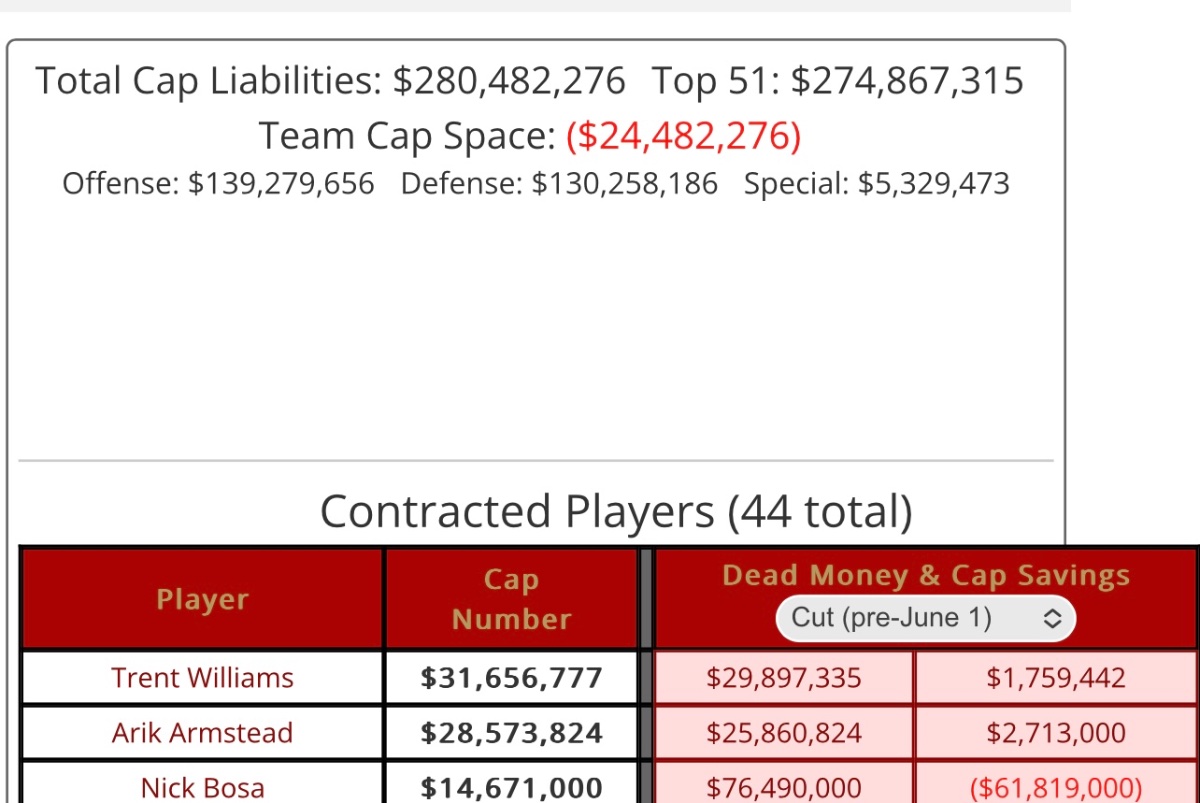
Task: Click the Player column header
Action: 202,599
